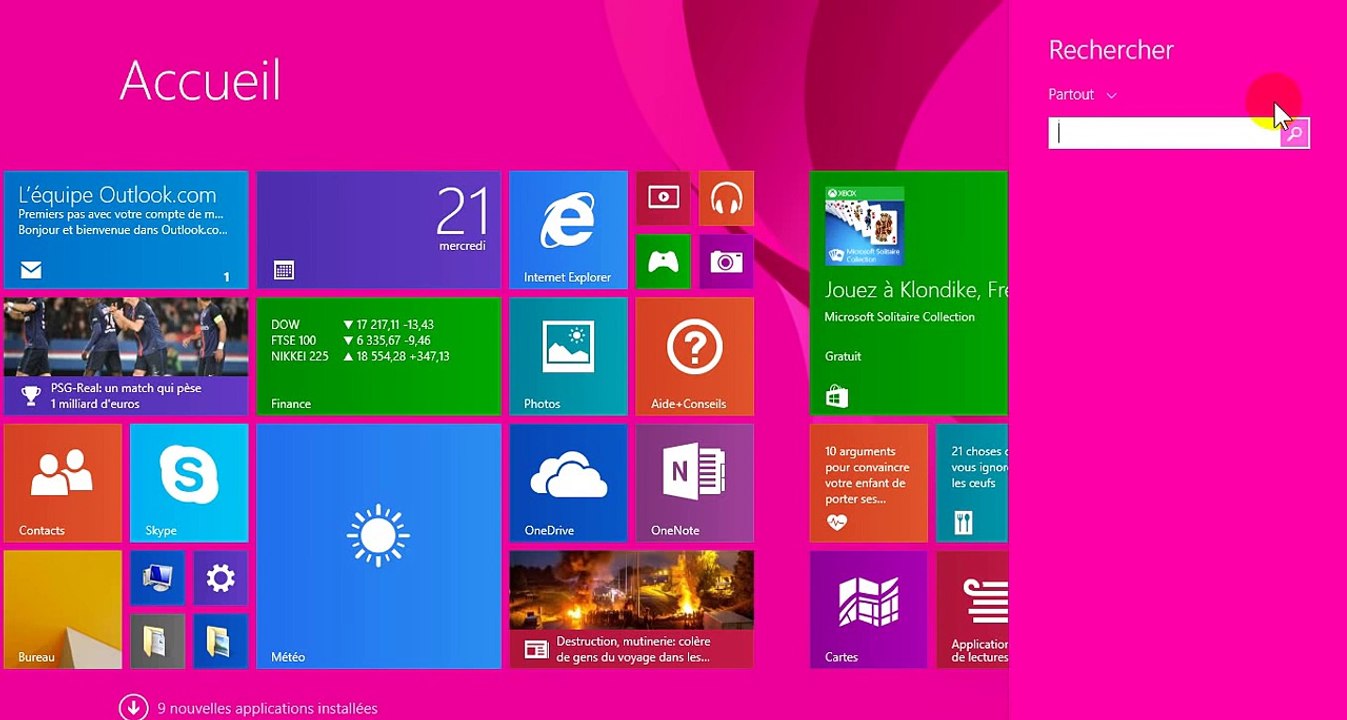Open the L'équipe Outlook.com mail tile

point(126,230)
